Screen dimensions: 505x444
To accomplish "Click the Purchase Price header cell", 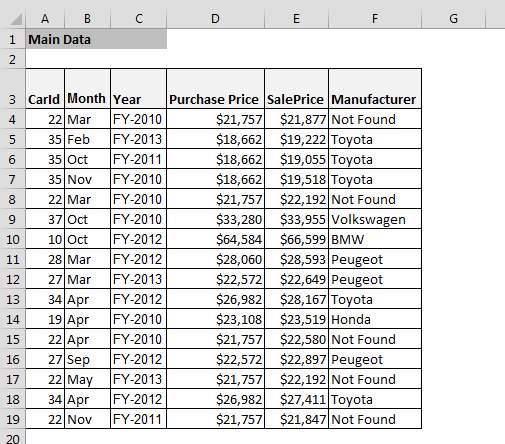I will [215, 89].
